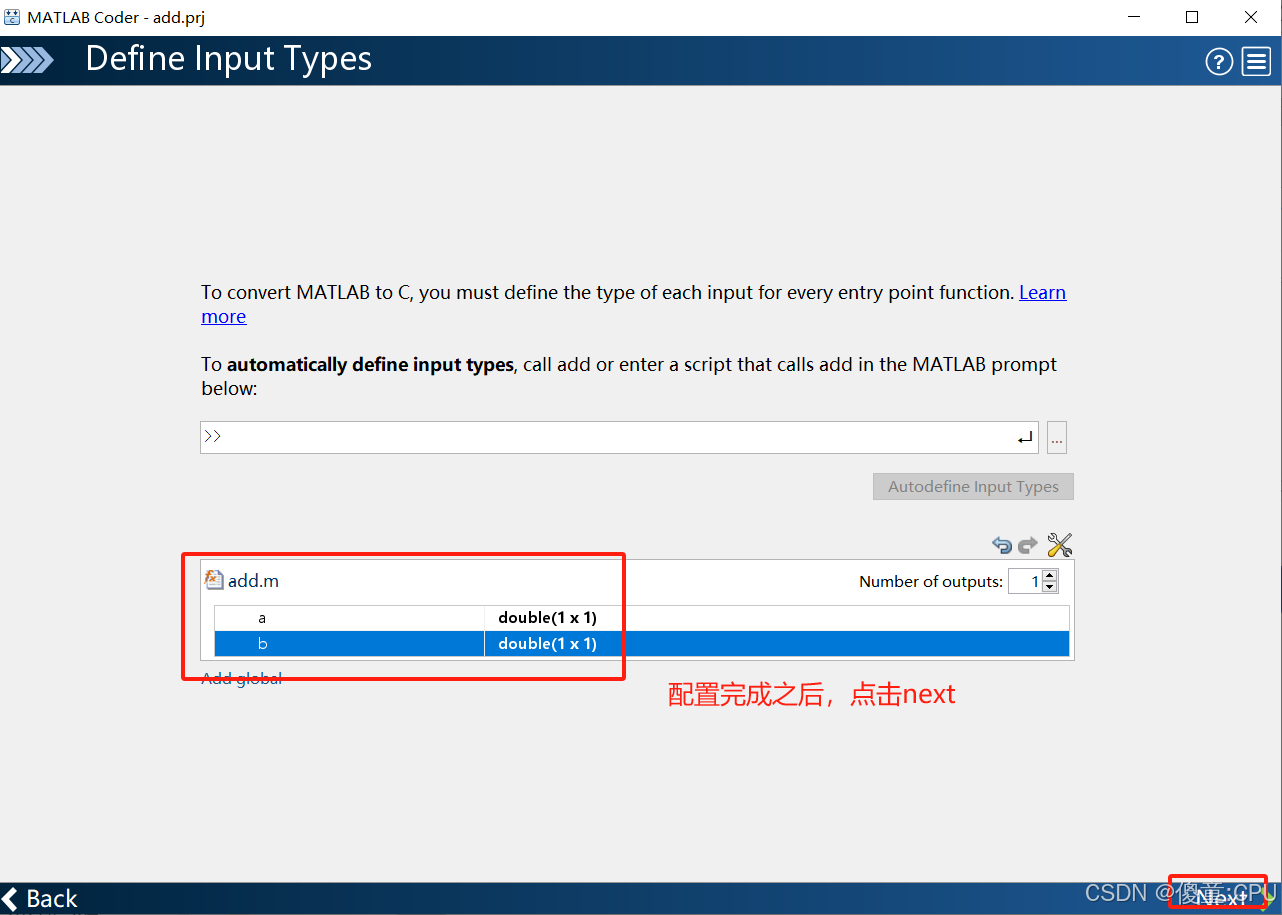Undo last input type change
The width and height of the screenshot is (1282, 915).
coord(1002,545)
